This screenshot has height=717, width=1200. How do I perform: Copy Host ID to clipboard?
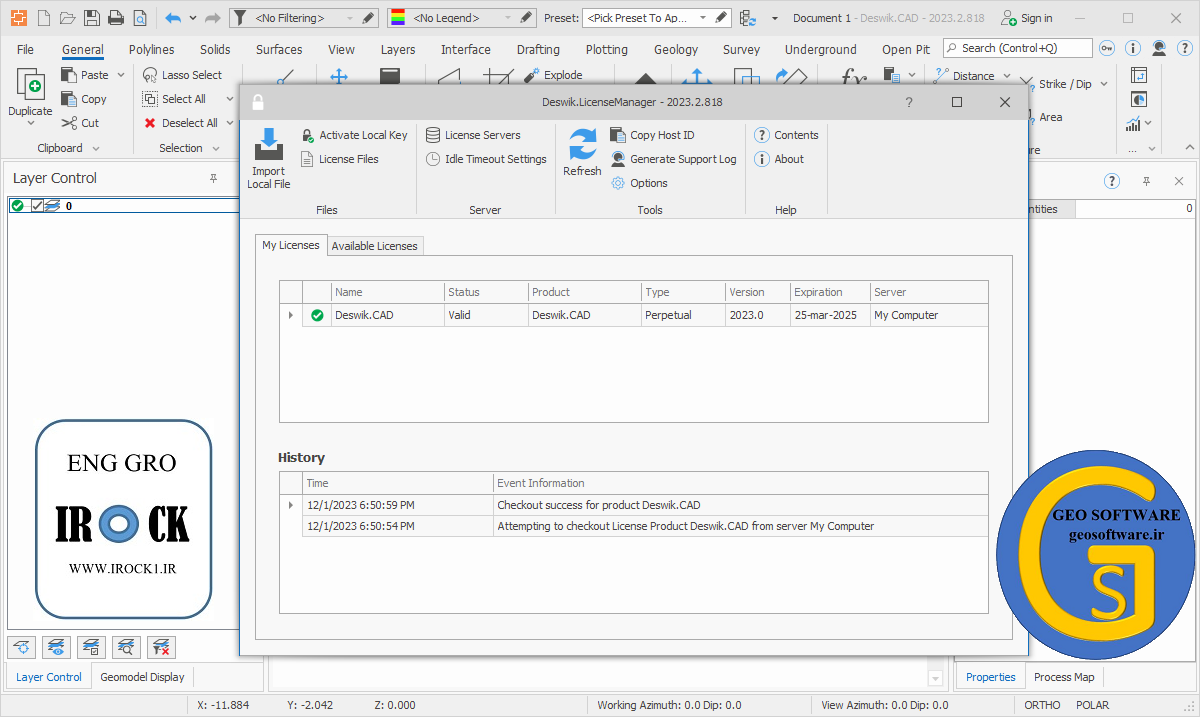click(652, 135)
